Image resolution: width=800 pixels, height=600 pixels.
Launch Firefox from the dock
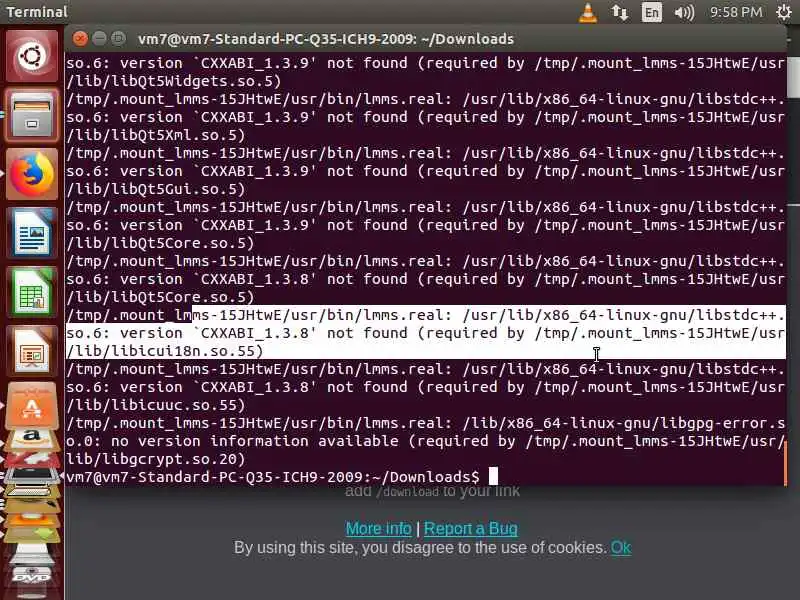click(x=32, y=174)
